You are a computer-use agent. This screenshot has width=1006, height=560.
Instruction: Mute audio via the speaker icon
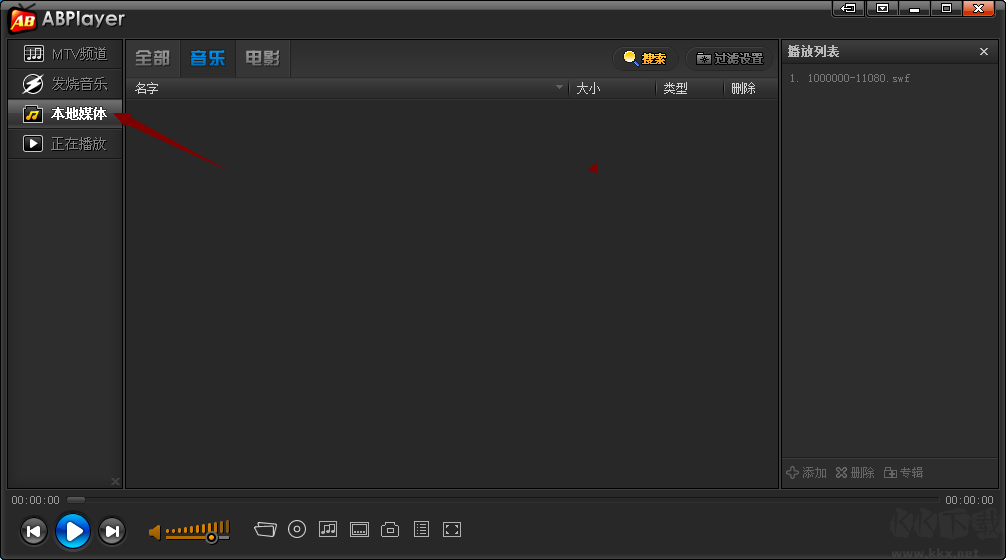pos(155,532)
